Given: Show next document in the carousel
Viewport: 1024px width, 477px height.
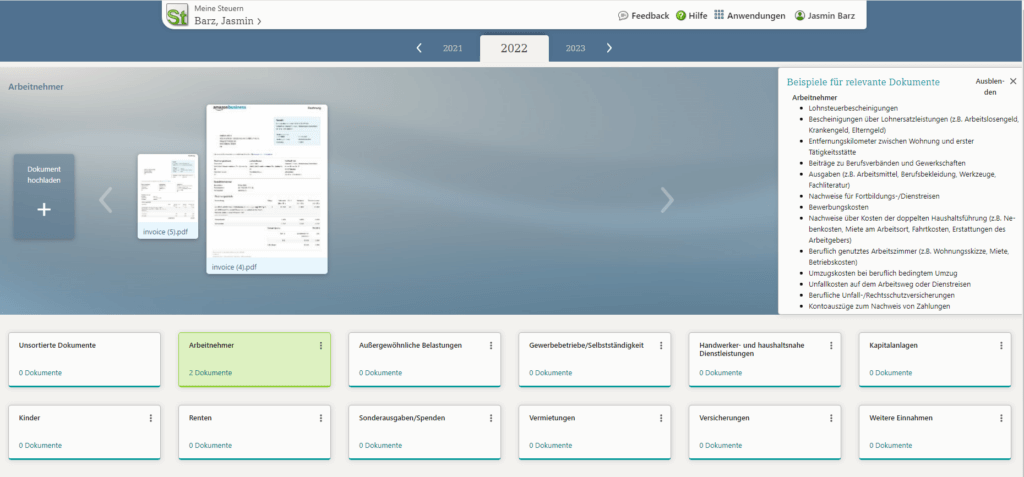Looking at the screenshot, I should [x=667, y=201].
